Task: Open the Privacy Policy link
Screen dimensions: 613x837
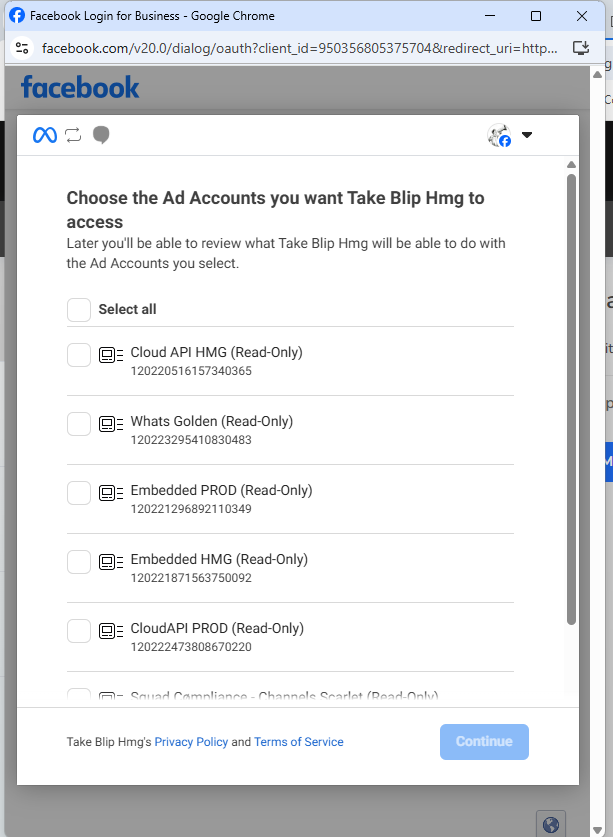Action: [x=191, y=742]
